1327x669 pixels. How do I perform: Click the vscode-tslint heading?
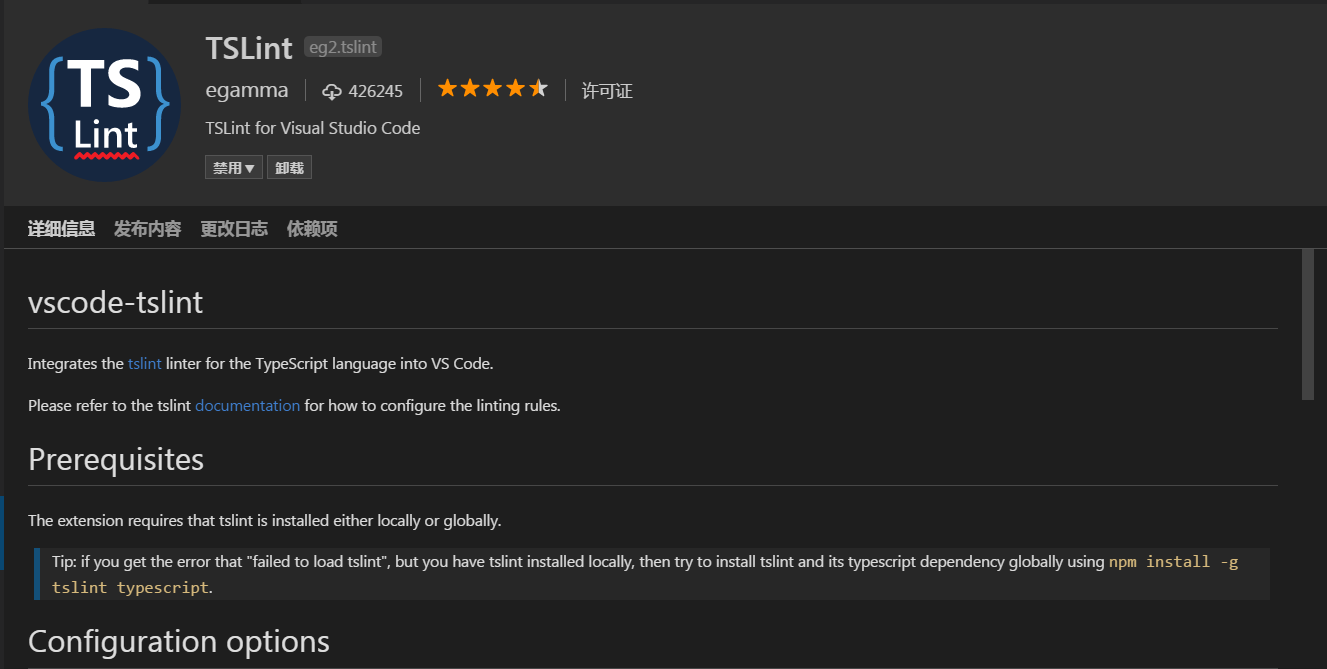pos(116,302)
